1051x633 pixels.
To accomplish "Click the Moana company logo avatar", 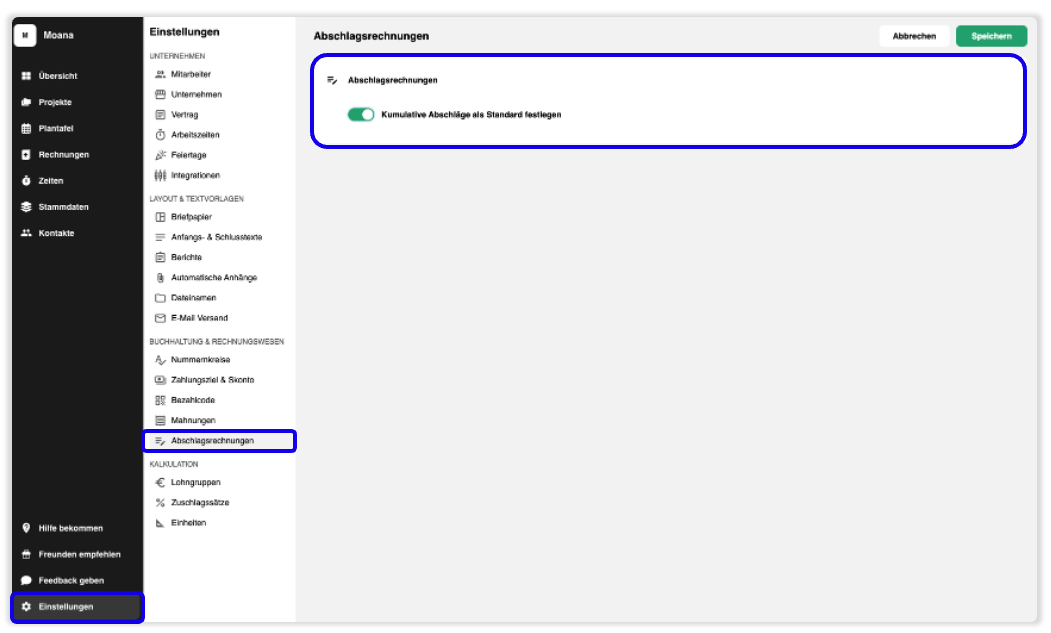I will [x=25, y=35].
